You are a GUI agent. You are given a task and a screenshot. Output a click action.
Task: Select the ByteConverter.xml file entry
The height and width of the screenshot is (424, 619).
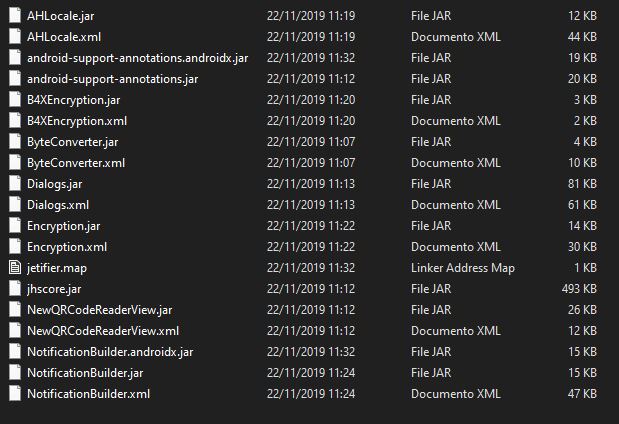[x=76, y=163]
